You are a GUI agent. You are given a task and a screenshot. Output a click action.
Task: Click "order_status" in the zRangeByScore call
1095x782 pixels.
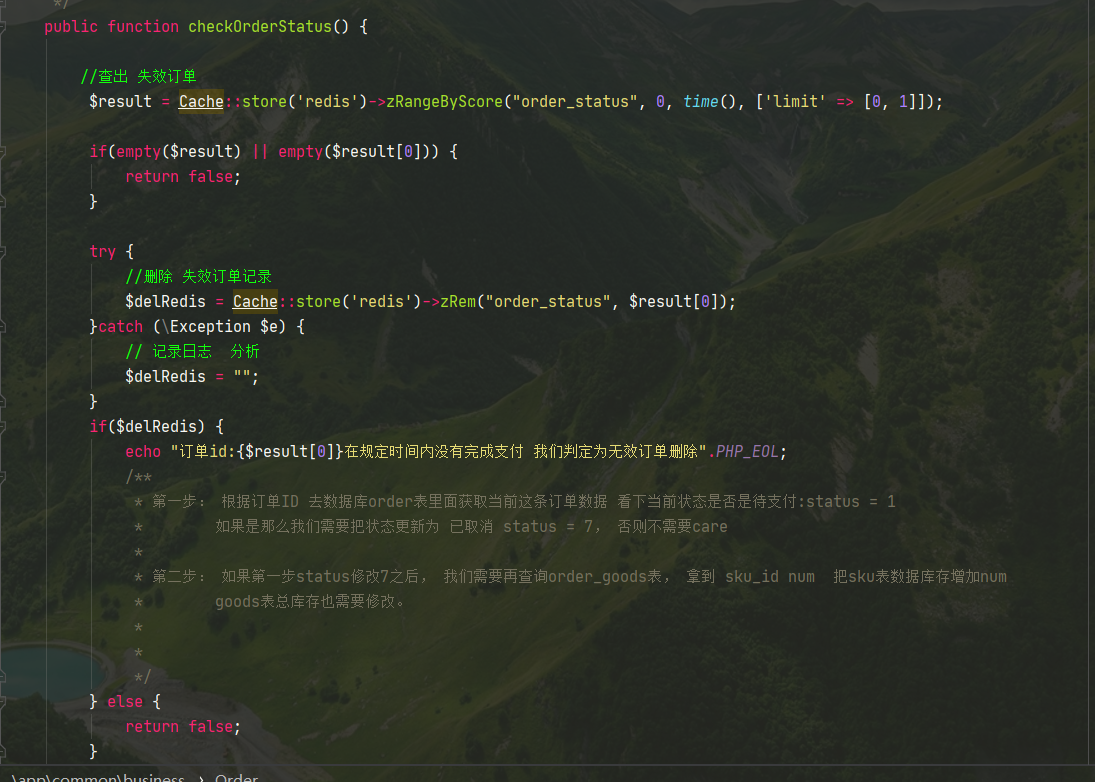click(575, 102)
